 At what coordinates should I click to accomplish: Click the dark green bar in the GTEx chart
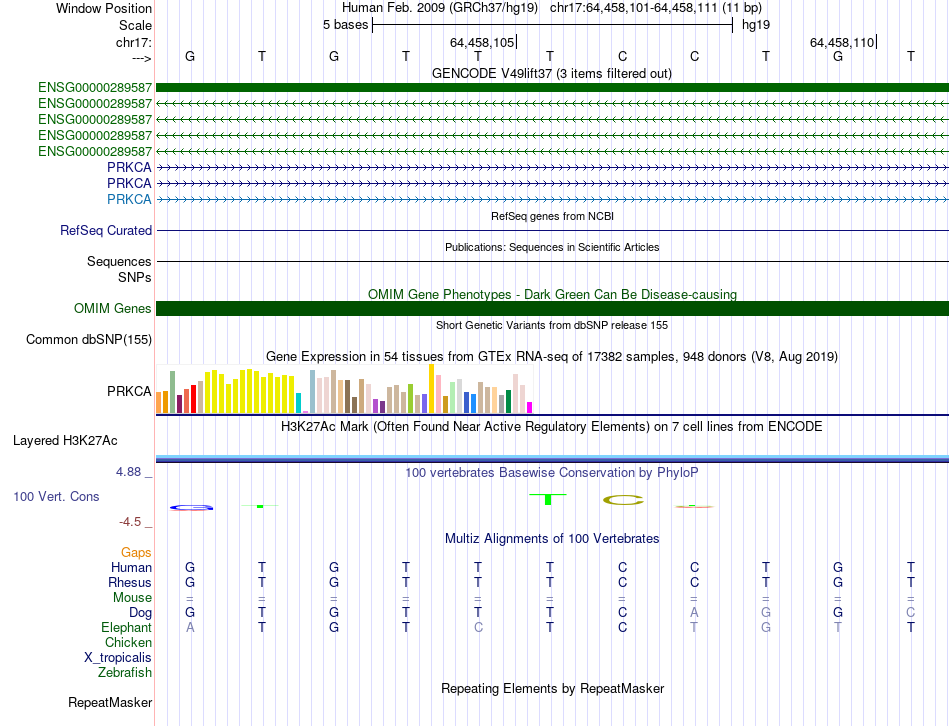coord(508,401)
